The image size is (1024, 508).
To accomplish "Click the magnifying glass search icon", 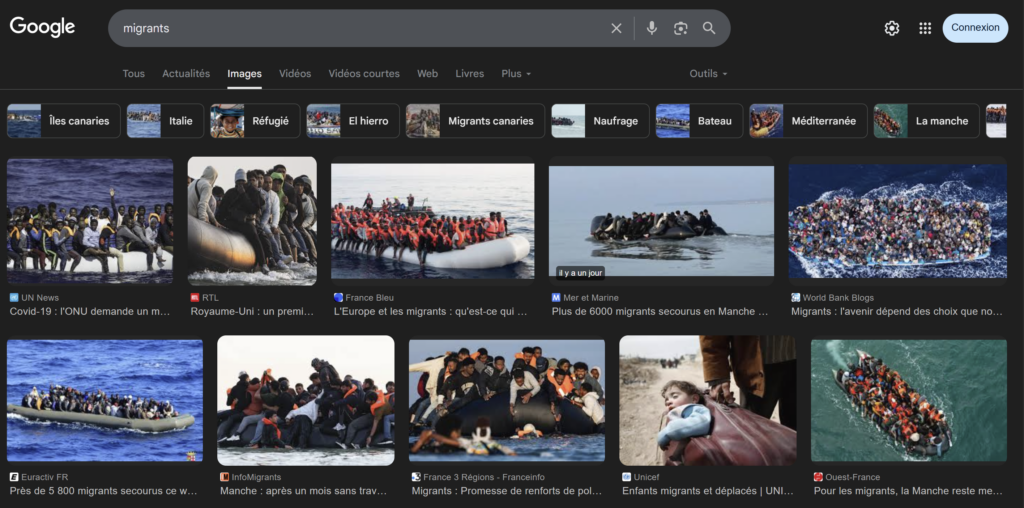I will click(709, 28).
